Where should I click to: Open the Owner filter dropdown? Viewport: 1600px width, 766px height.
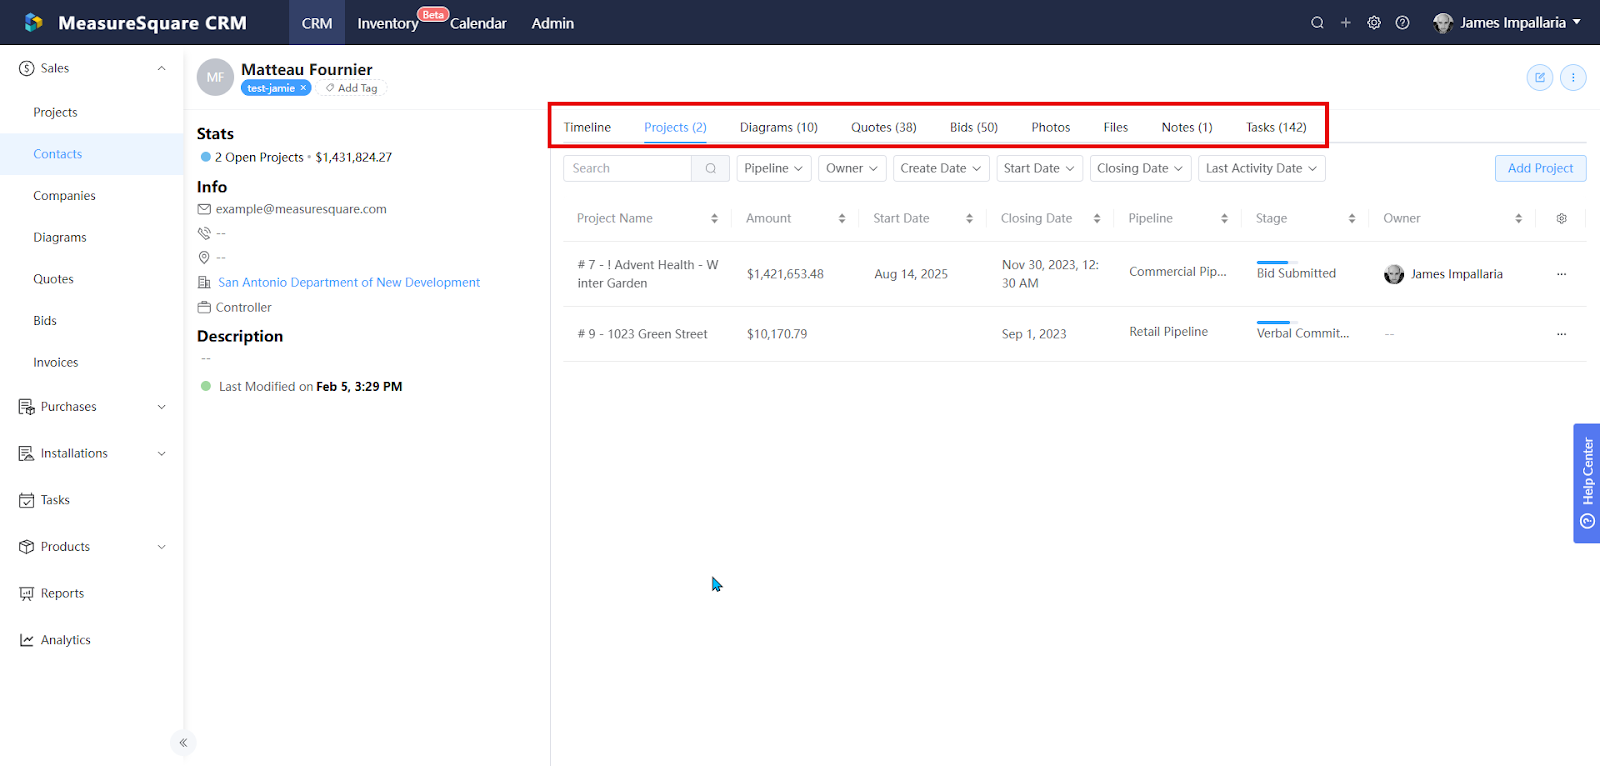(x=852, y=168)
